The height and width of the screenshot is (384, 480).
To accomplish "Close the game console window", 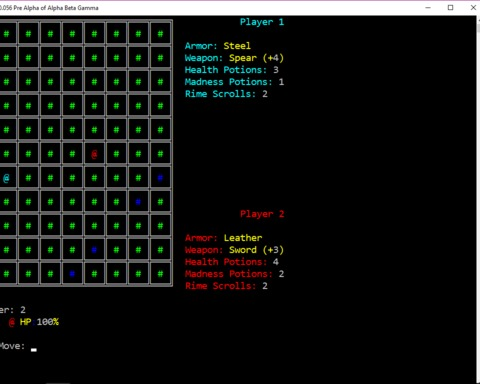I will pyautogui.click(x=473, y=7).
